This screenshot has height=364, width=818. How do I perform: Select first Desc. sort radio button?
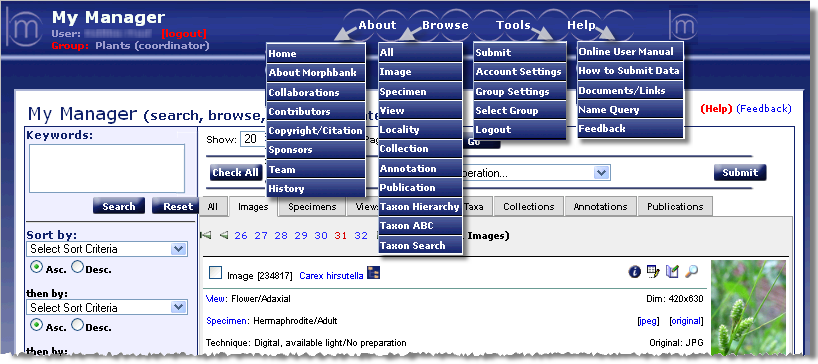(77, 268)
